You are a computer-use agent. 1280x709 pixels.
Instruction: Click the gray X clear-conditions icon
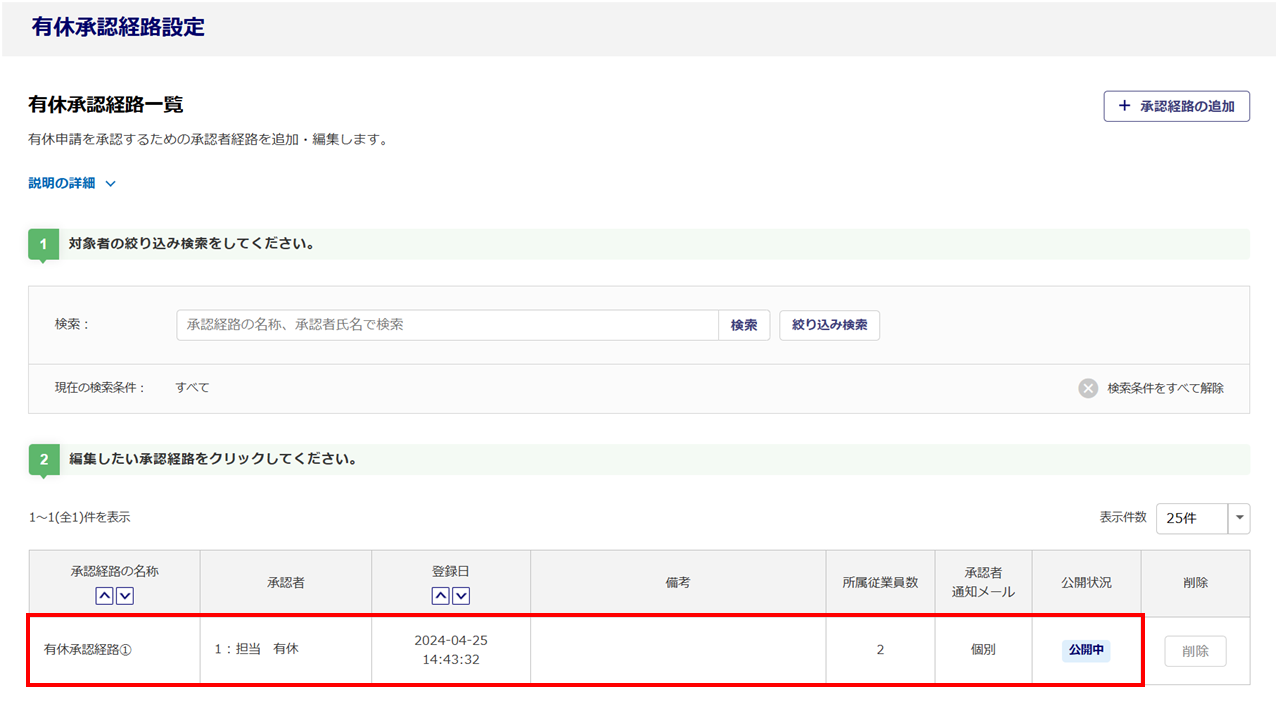[x=1088, y=388]
